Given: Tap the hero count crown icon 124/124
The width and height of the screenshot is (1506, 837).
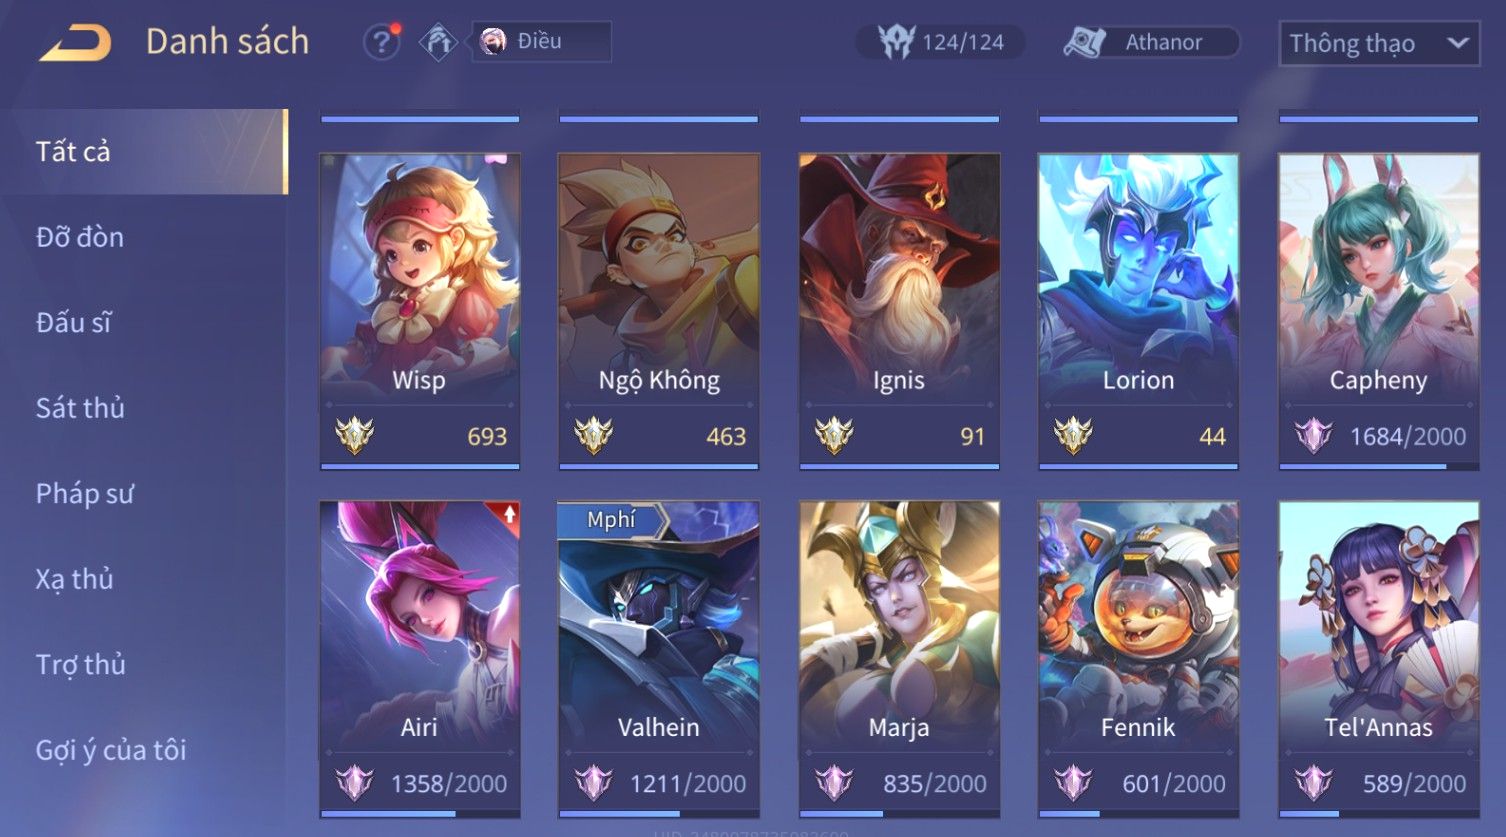Looking at the screenshot, I should click(x=897, y=42).
